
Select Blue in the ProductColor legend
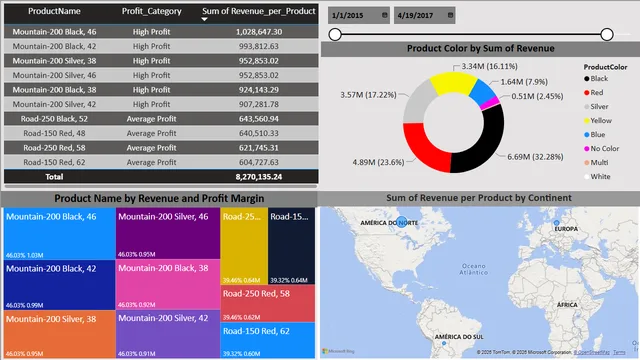(x=594, y=134)
